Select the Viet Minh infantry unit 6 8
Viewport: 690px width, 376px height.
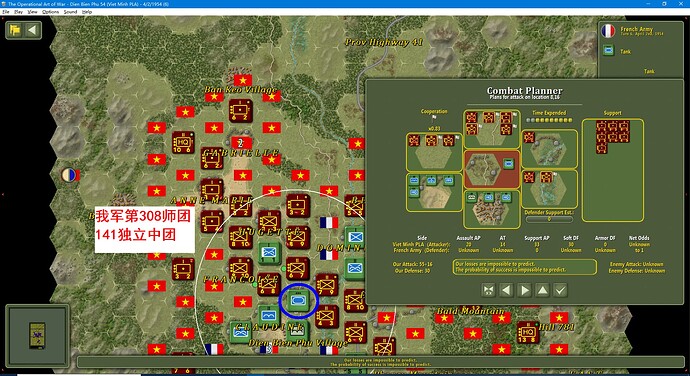tap(269, 284)
